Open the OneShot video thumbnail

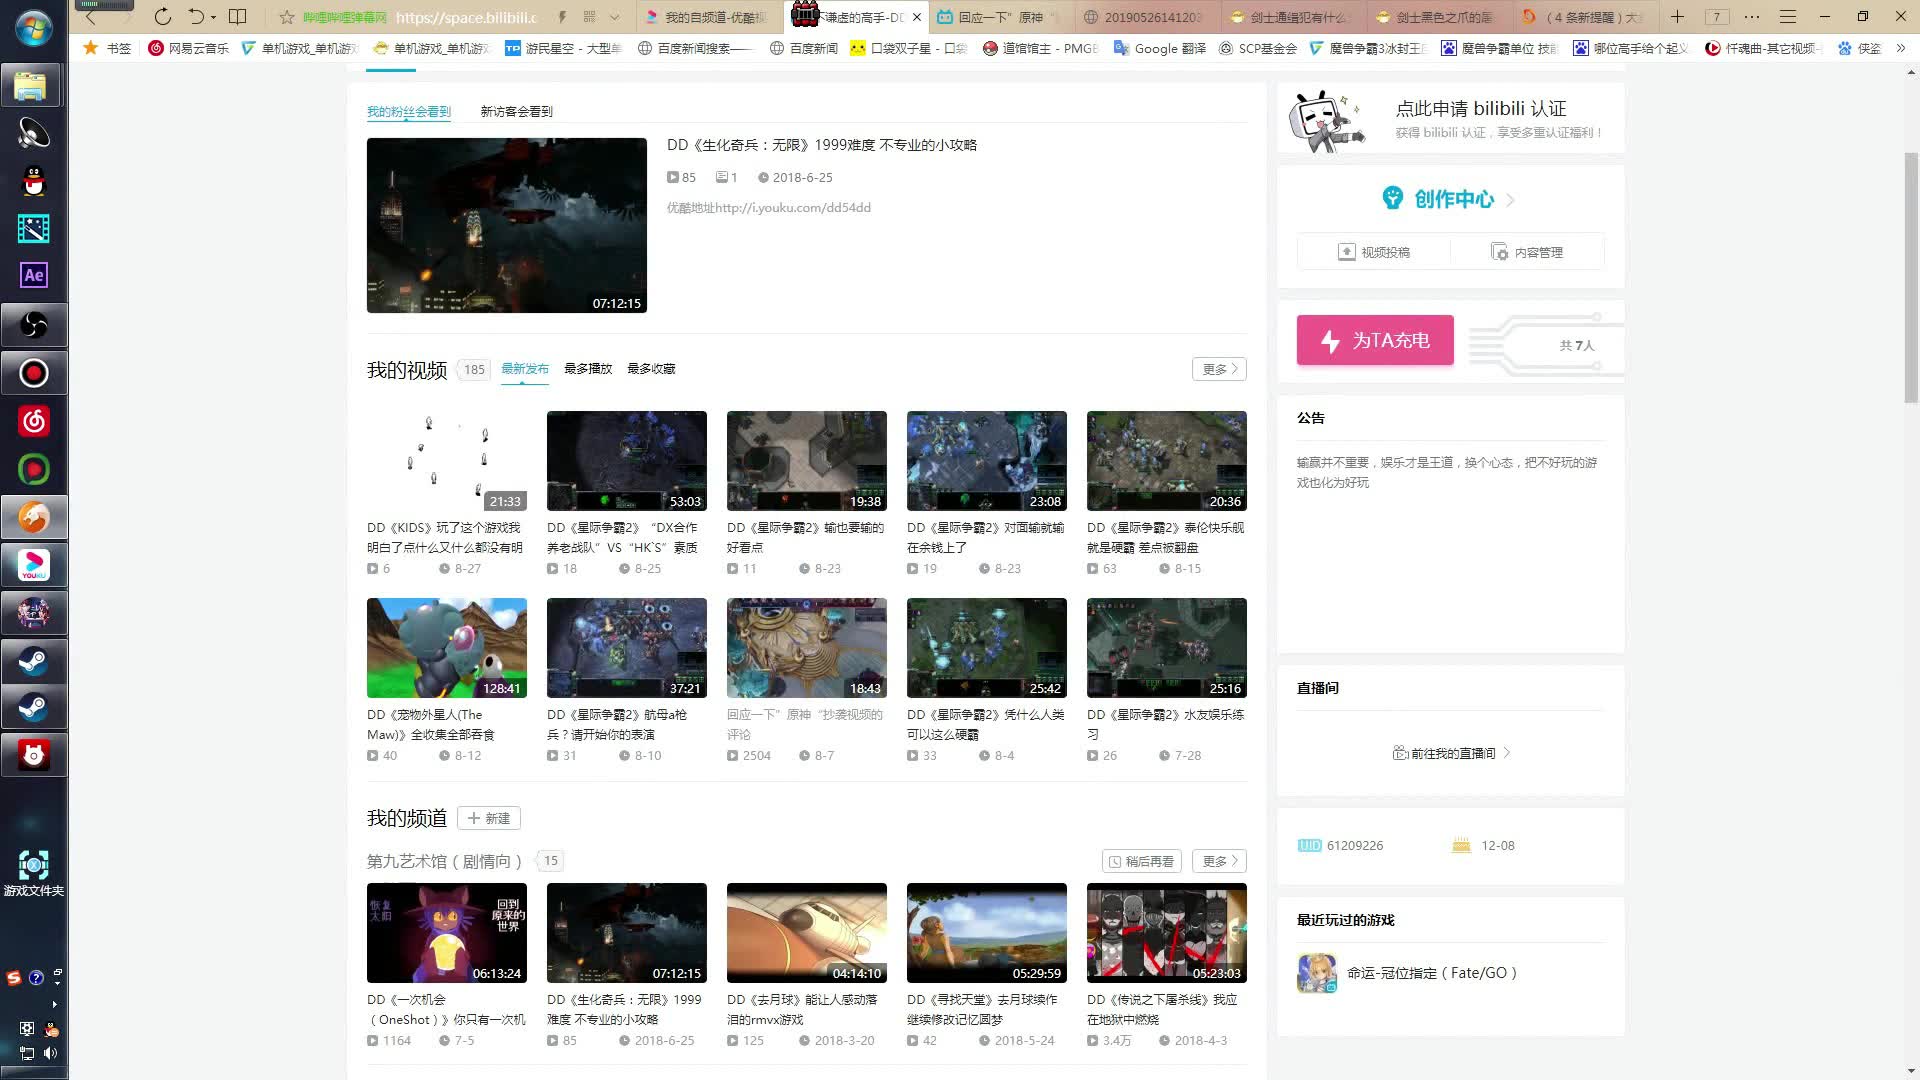[x=446, y=933]
